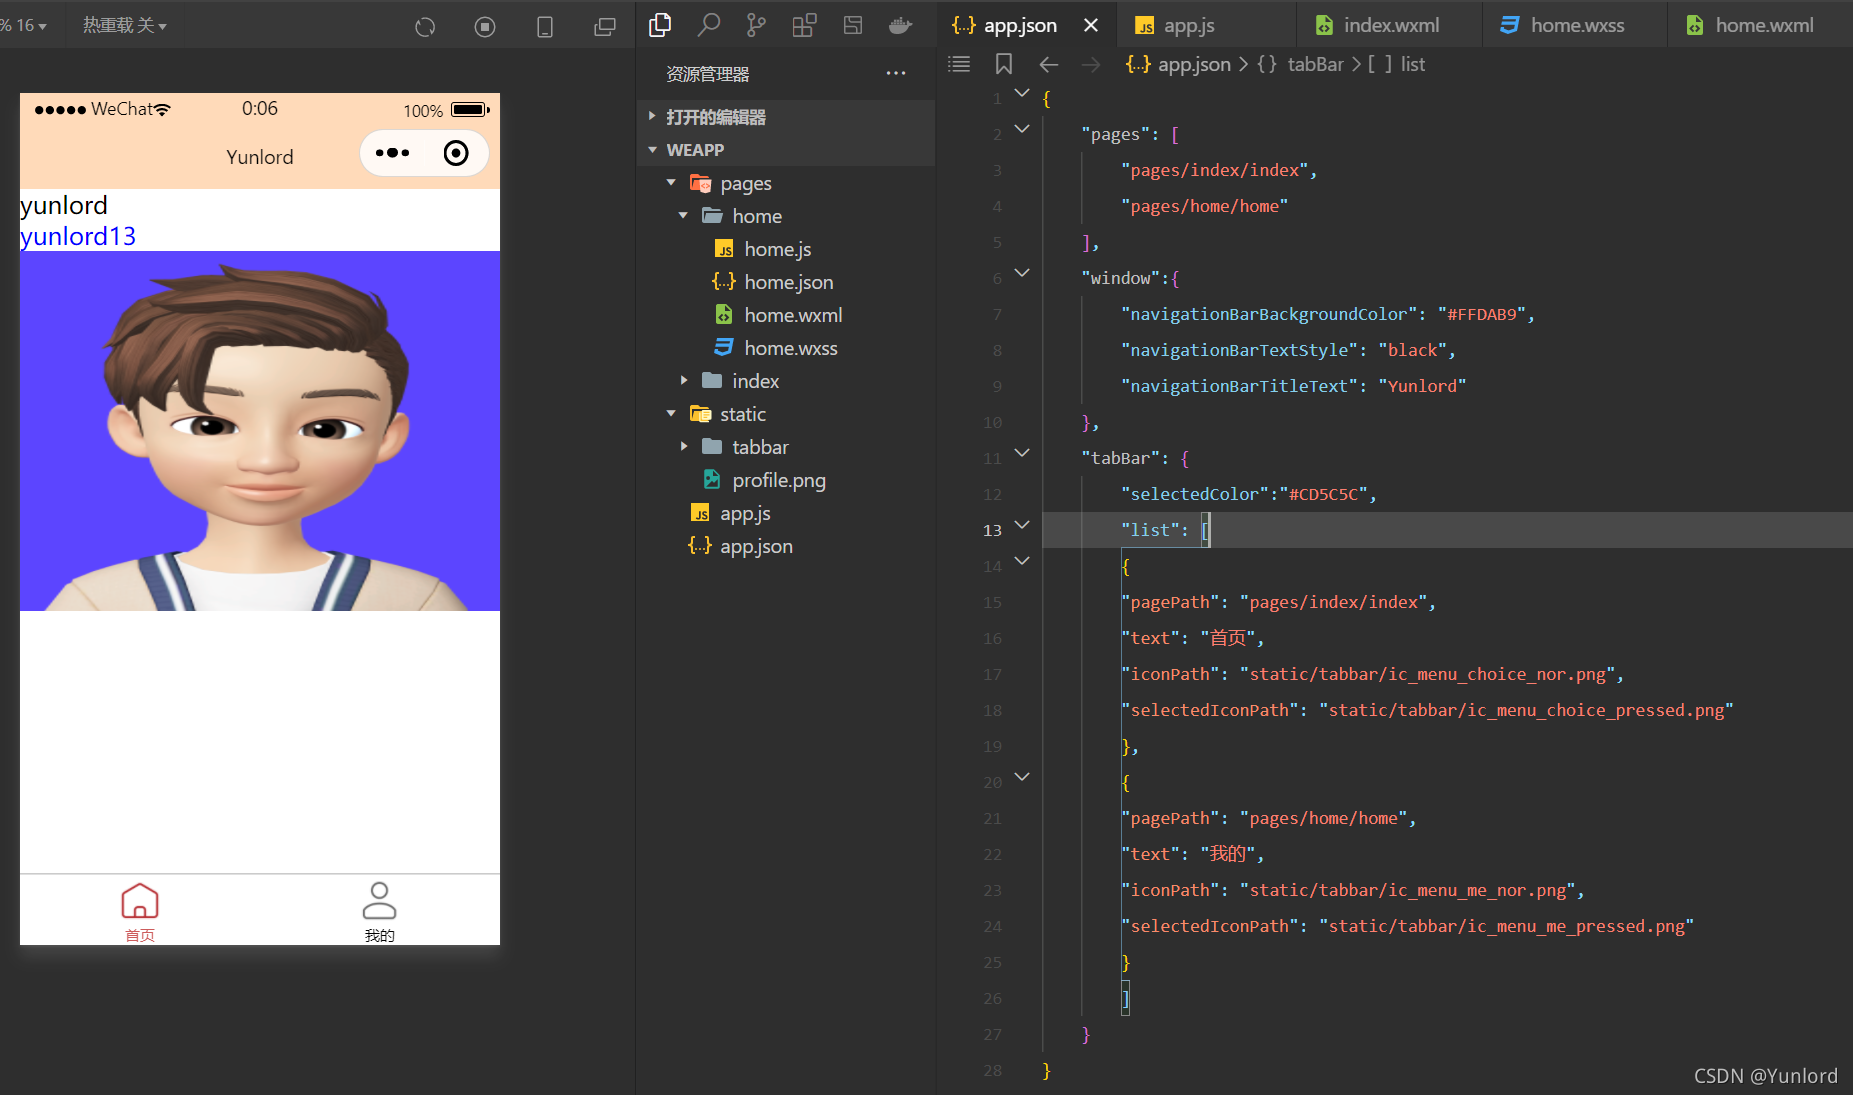1853x1095 pixels.
Task: Click the mini program close circle button
Action: click(456, 153)
